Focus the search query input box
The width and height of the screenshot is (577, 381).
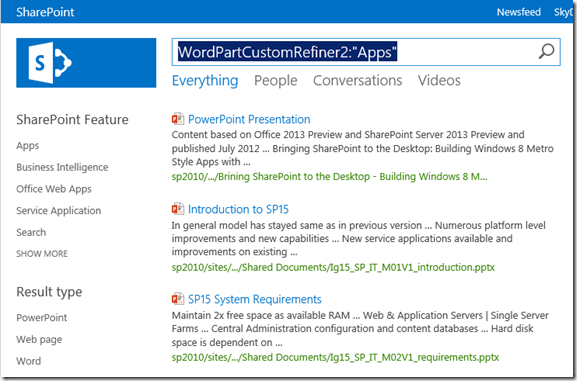coord(366,52)
